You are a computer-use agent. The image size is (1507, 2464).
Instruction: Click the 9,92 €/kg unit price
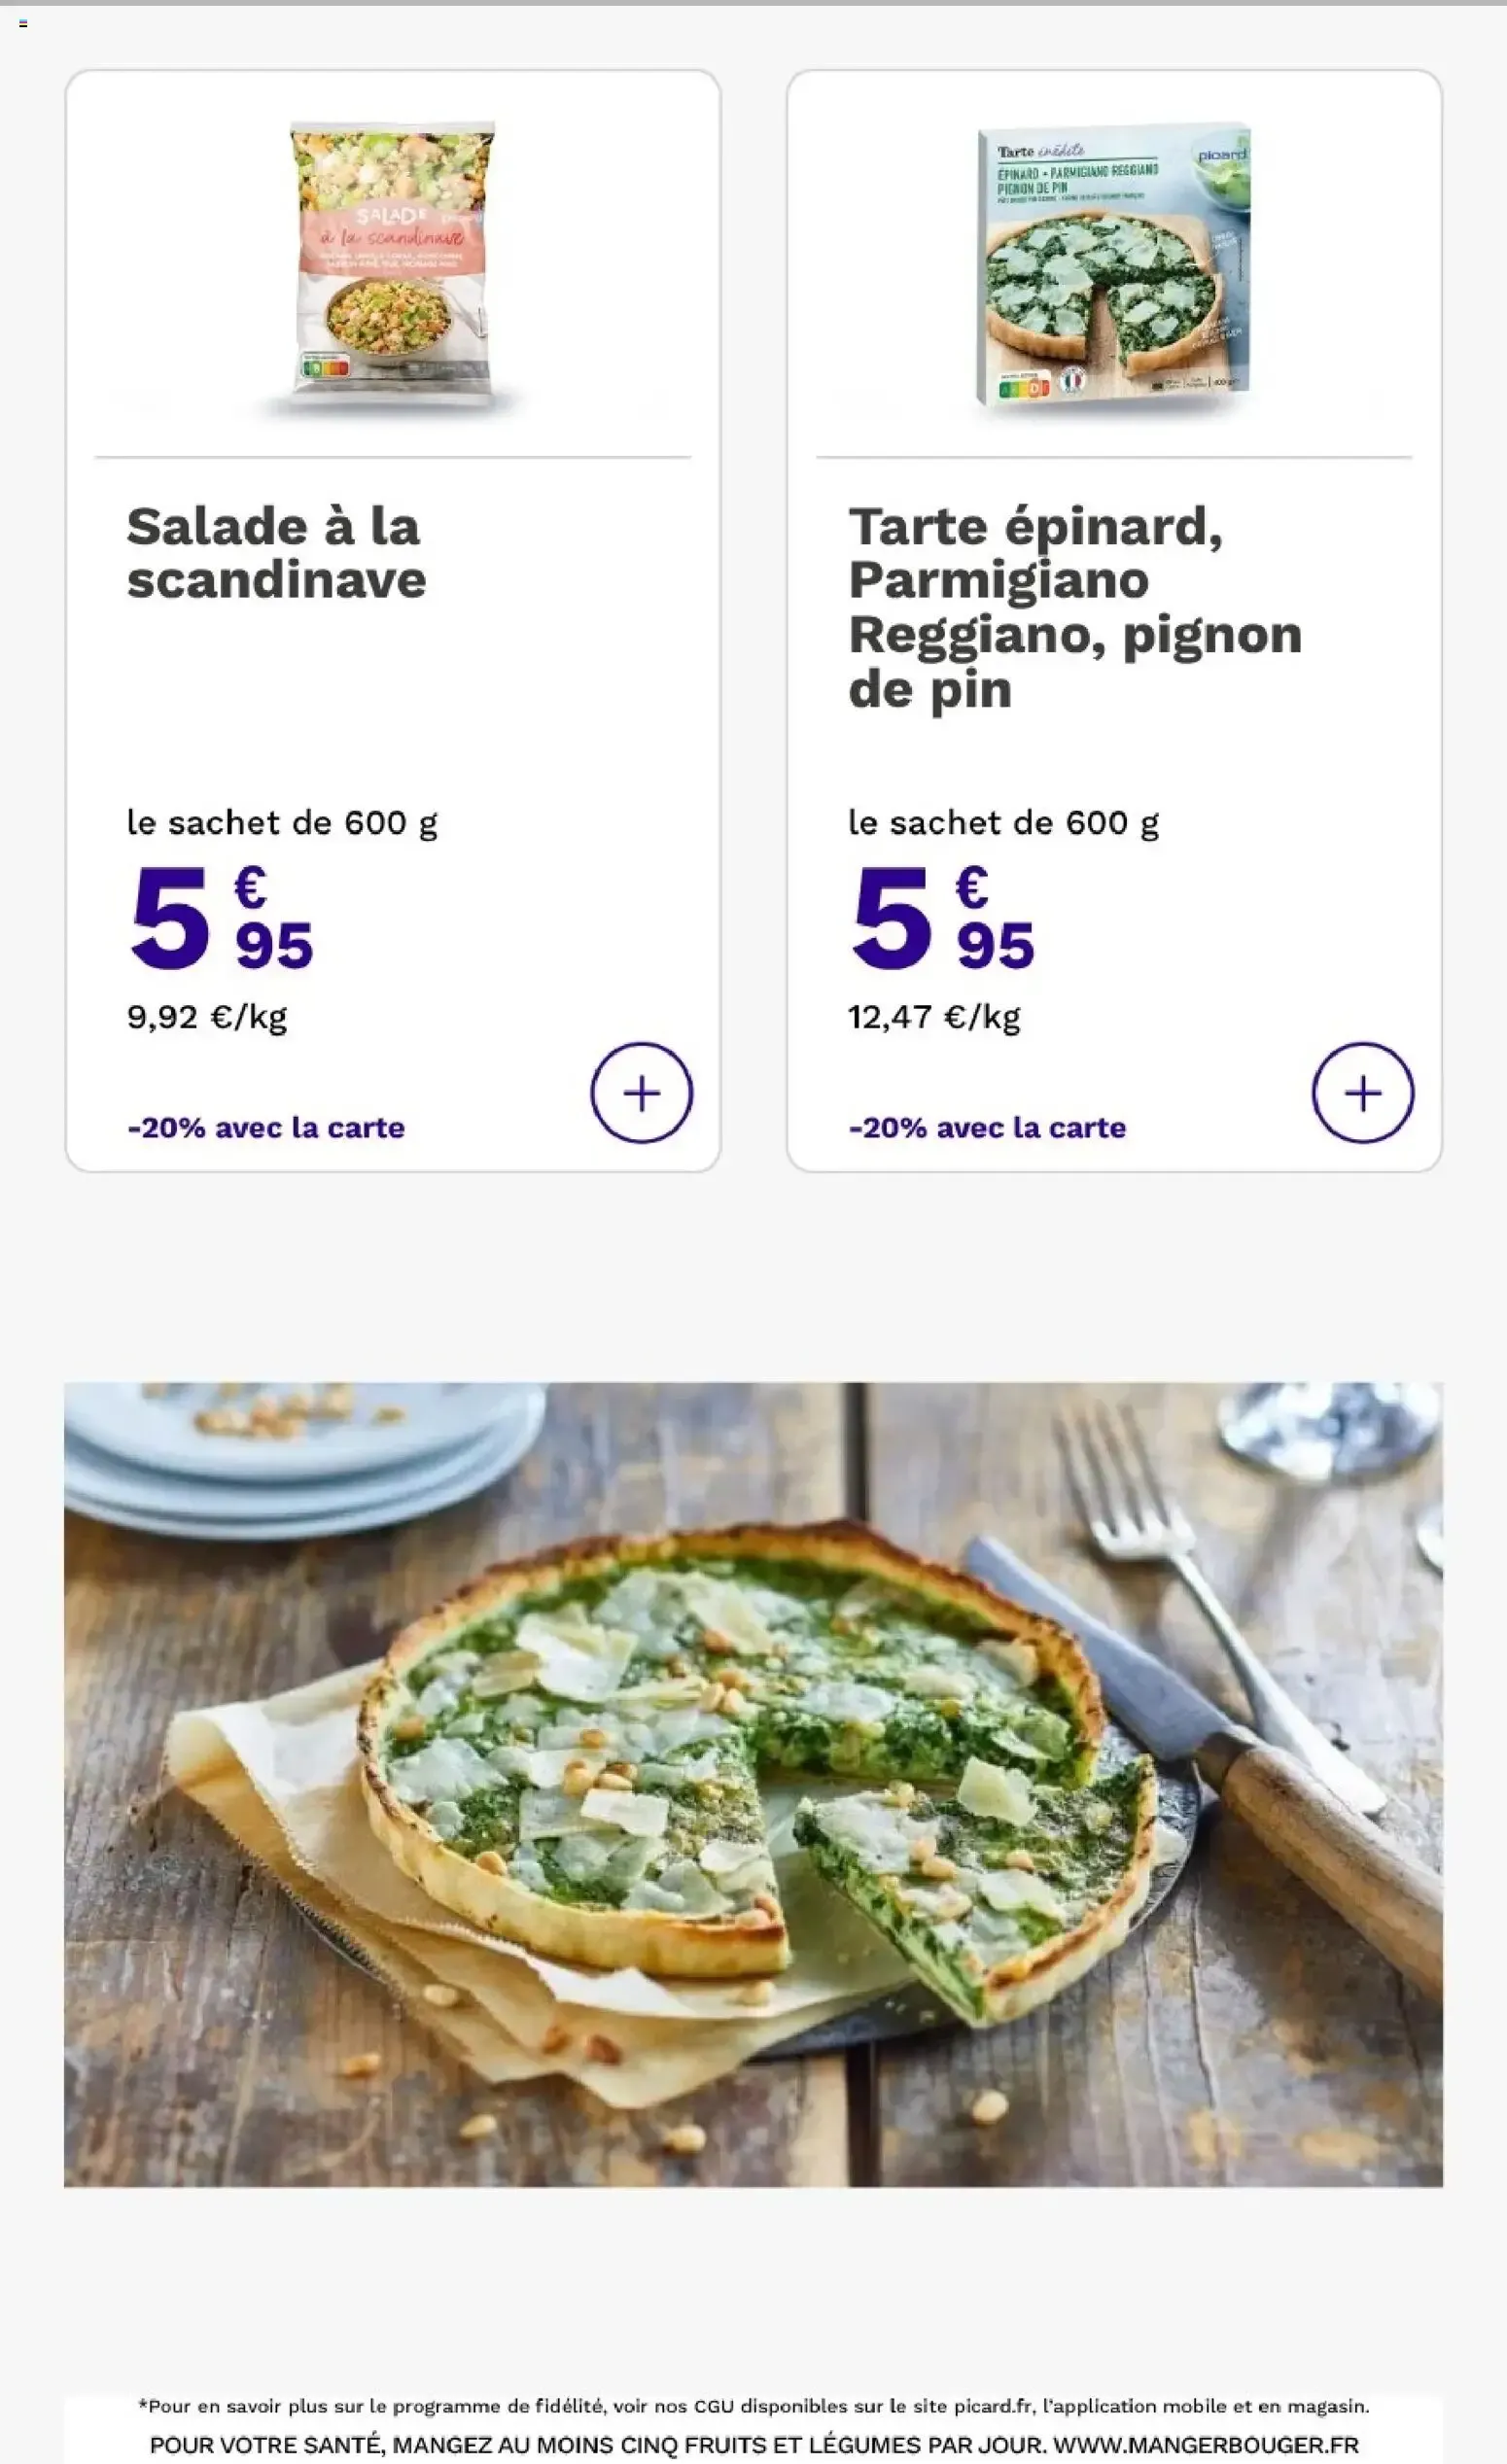coord(207,1017)
